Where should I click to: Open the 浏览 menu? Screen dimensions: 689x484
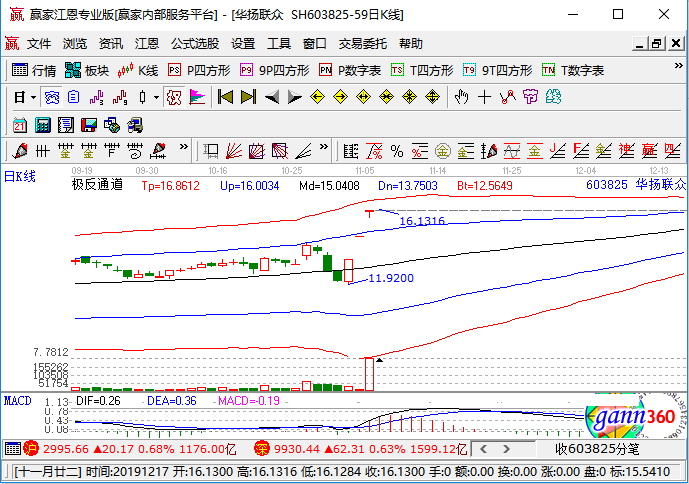(75, 44)
